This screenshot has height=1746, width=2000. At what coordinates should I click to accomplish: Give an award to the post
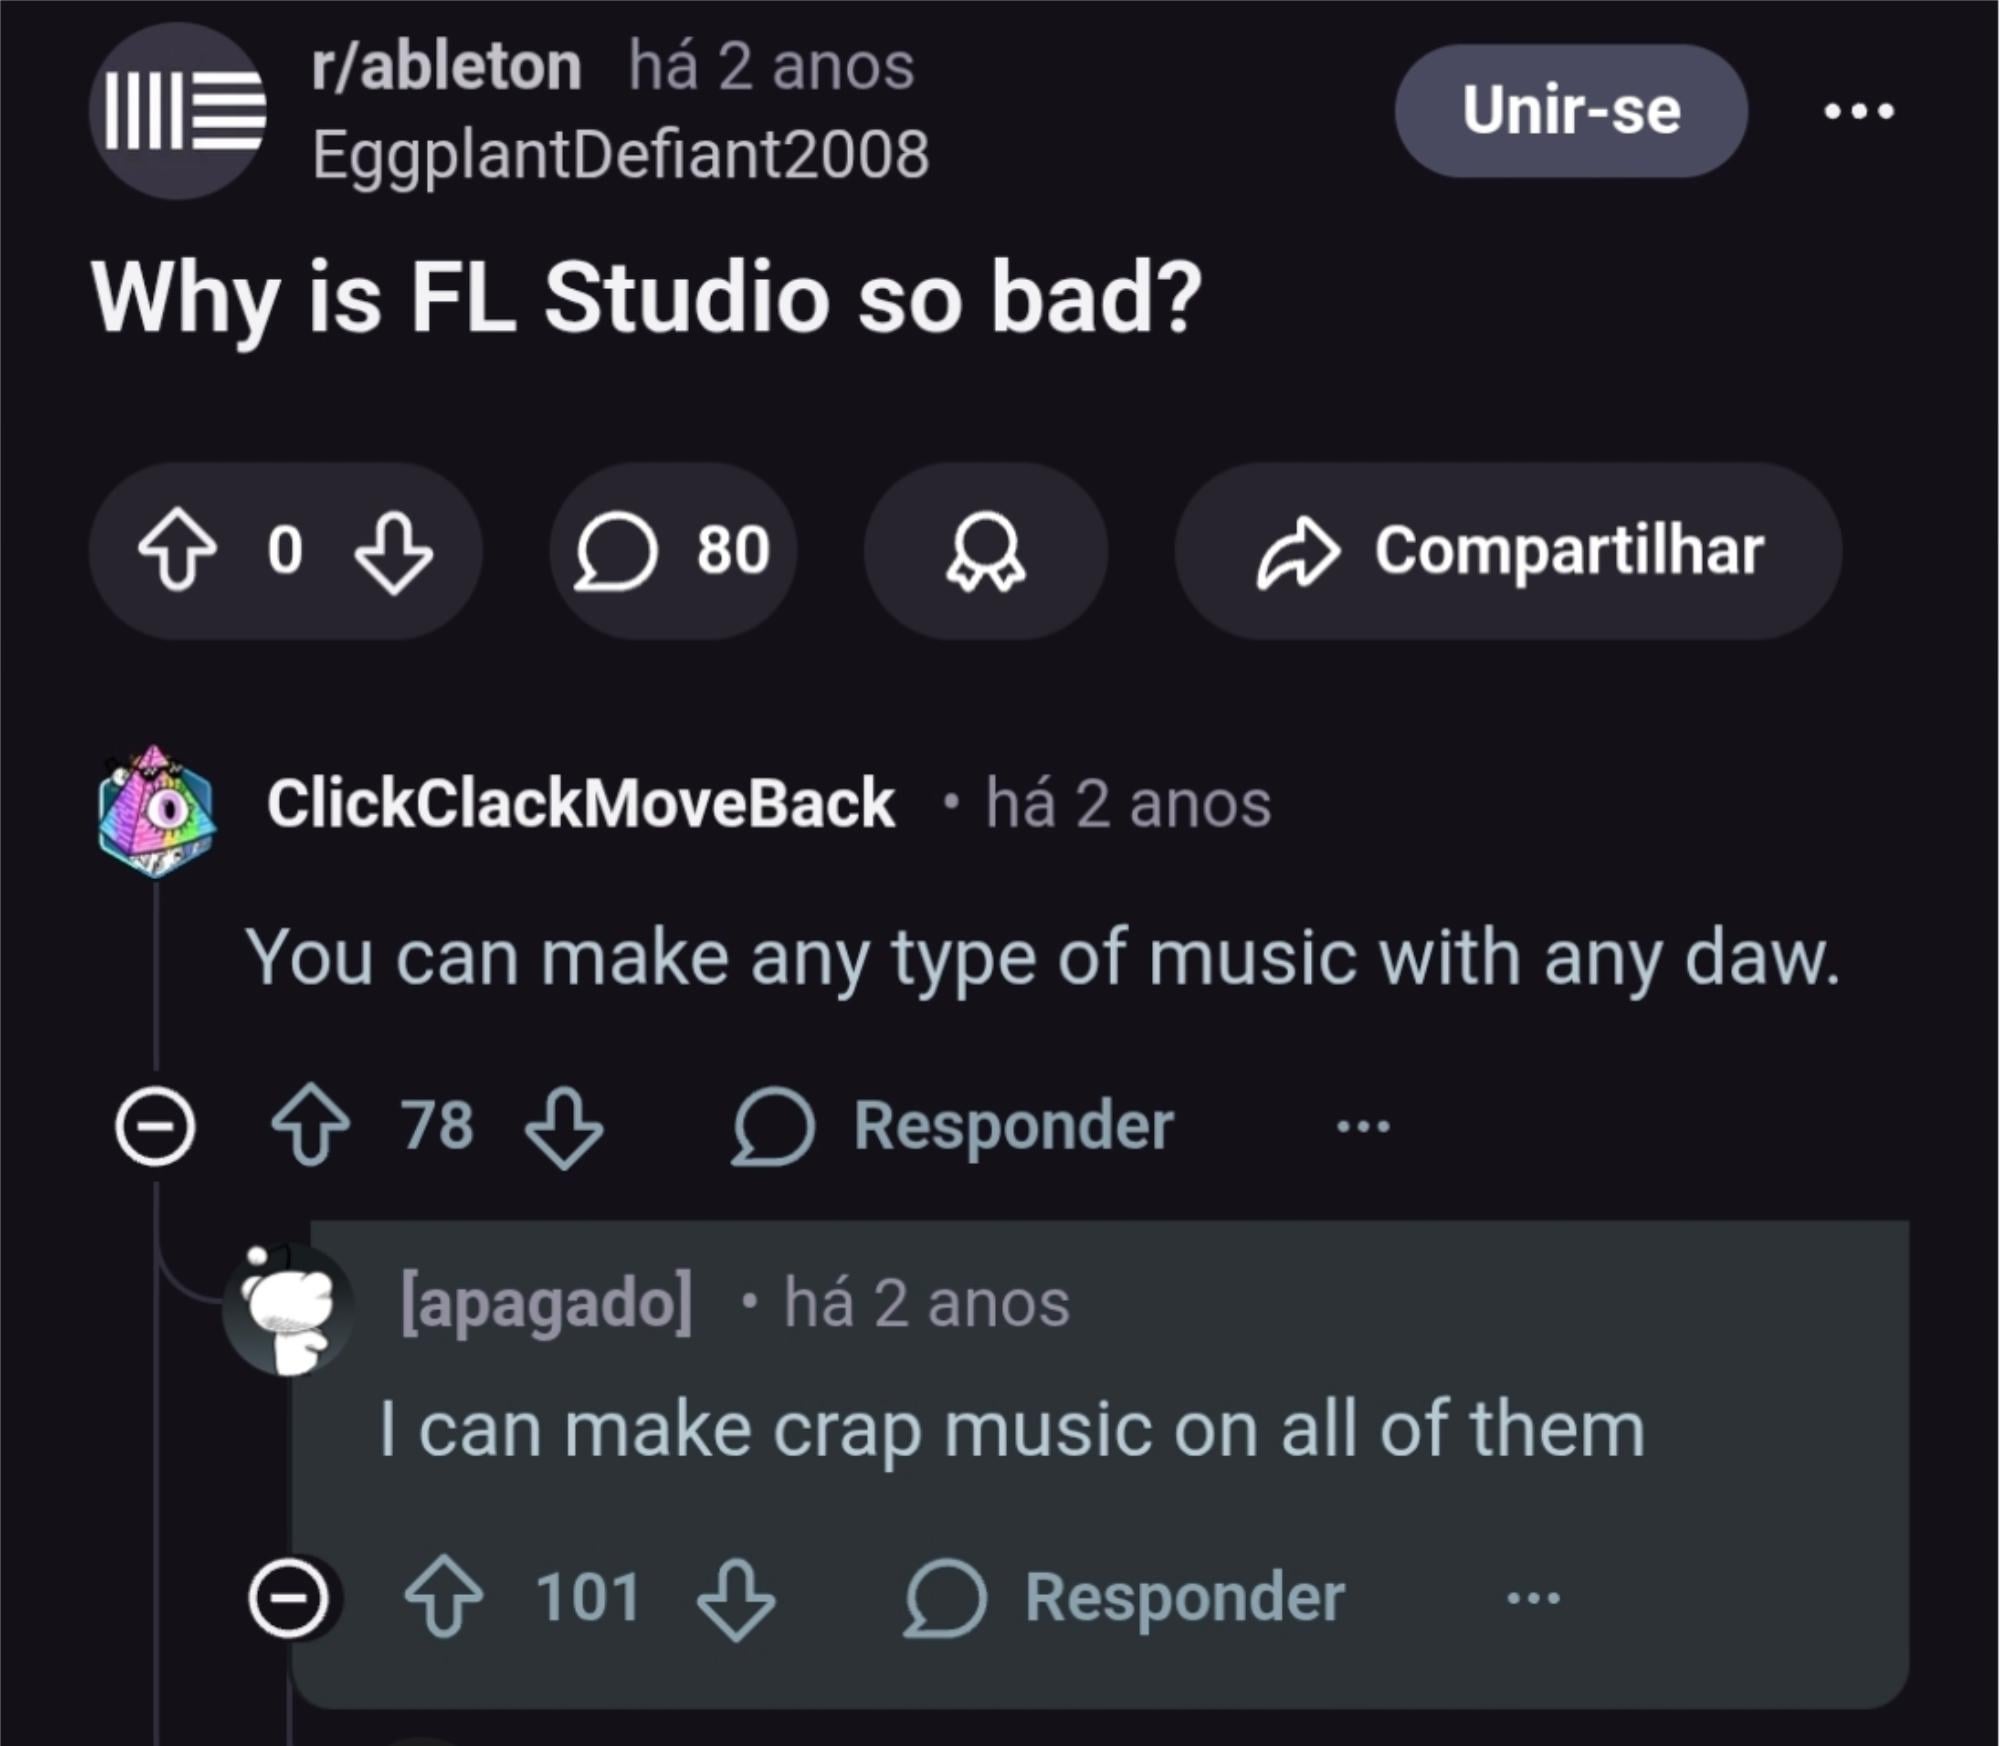click(x=985, y=551)
